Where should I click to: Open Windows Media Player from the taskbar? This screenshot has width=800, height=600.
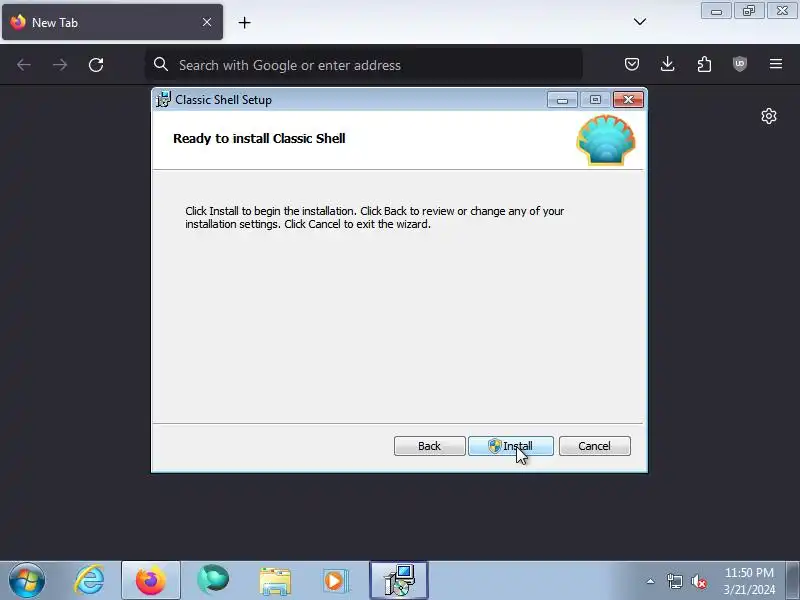click(336, 581)
